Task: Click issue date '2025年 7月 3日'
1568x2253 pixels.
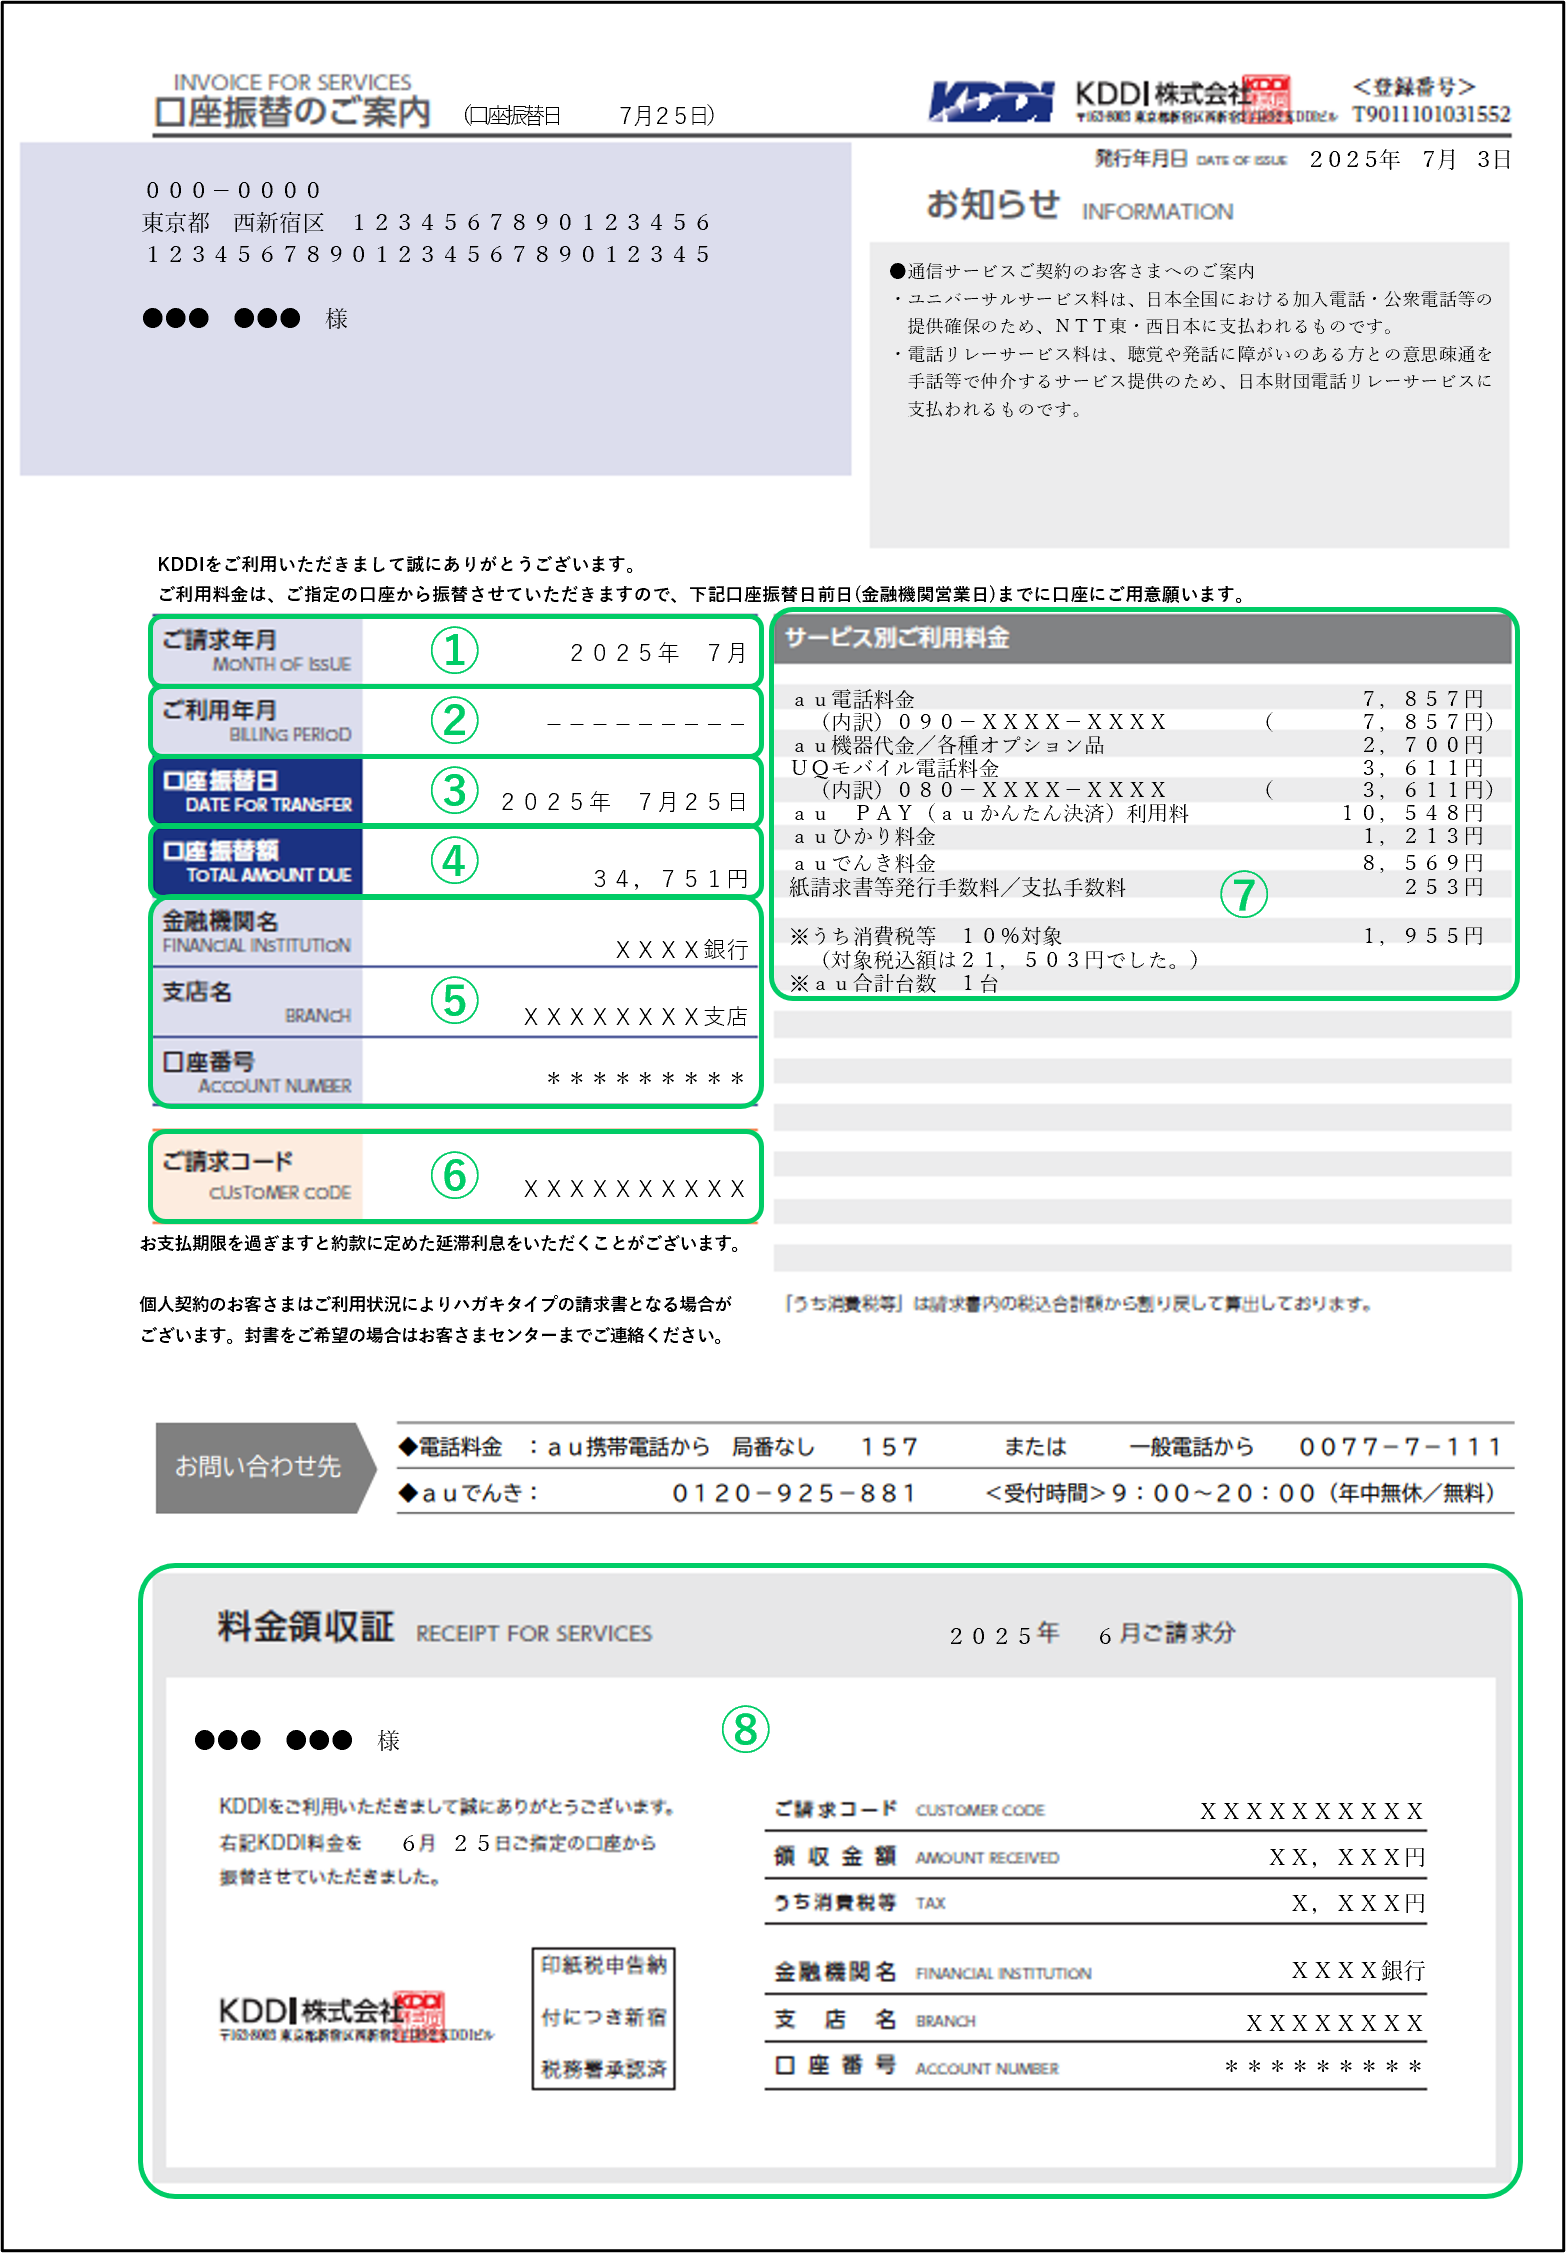Action: [1410, 160]
